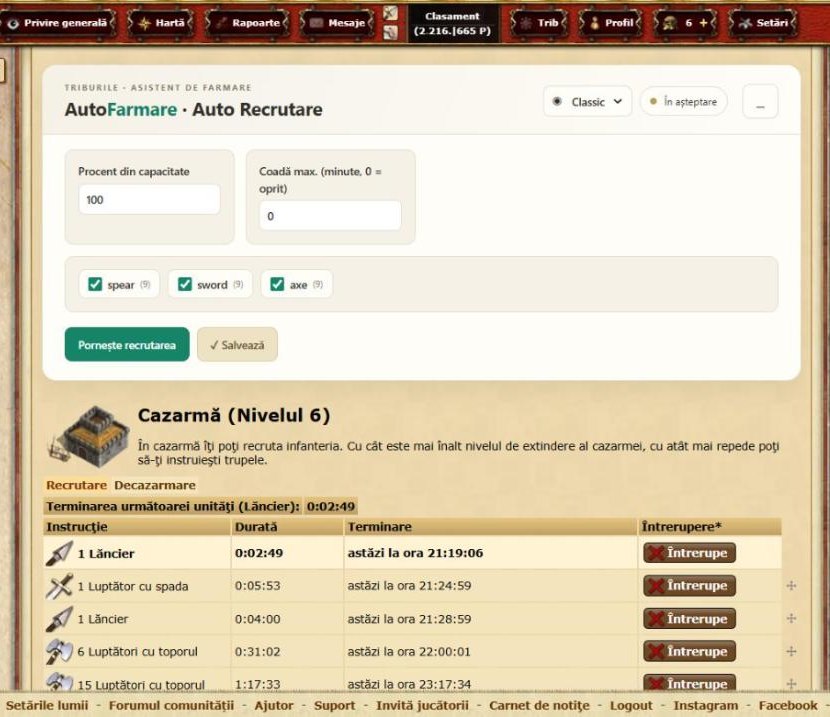Open Rapoarte in the top menu
Image resolution: width=830 pixels, height=717 pixels.
248,23
